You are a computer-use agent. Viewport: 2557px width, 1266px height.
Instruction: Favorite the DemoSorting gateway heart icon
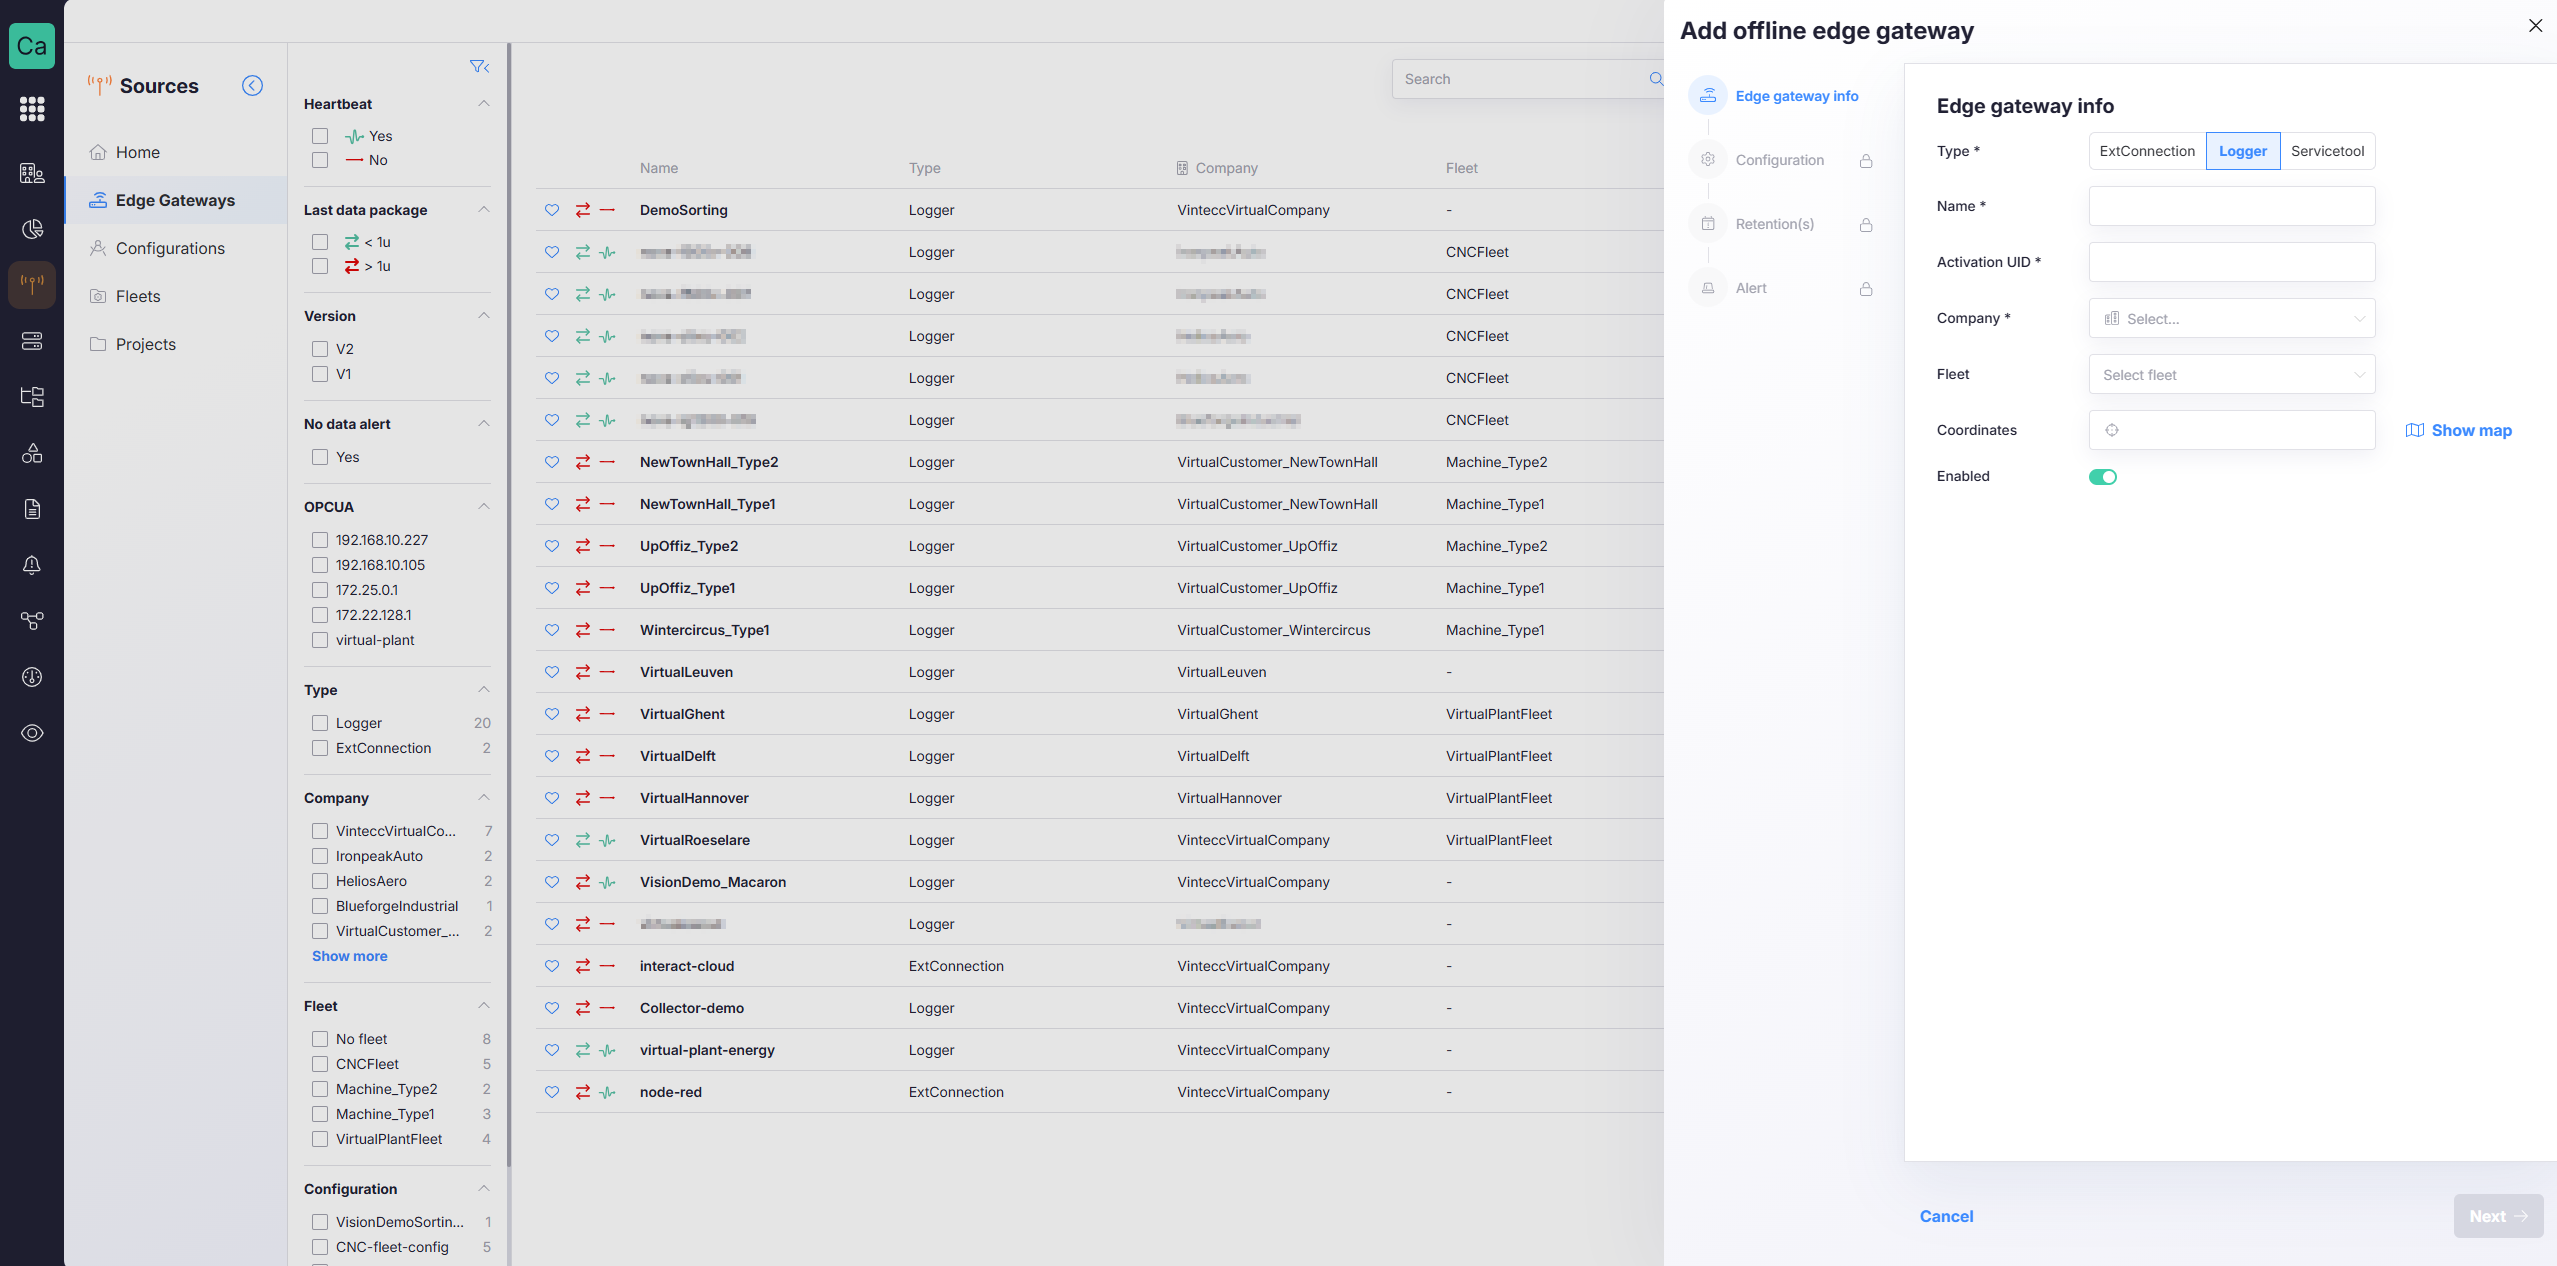click(x=552, y=210)
